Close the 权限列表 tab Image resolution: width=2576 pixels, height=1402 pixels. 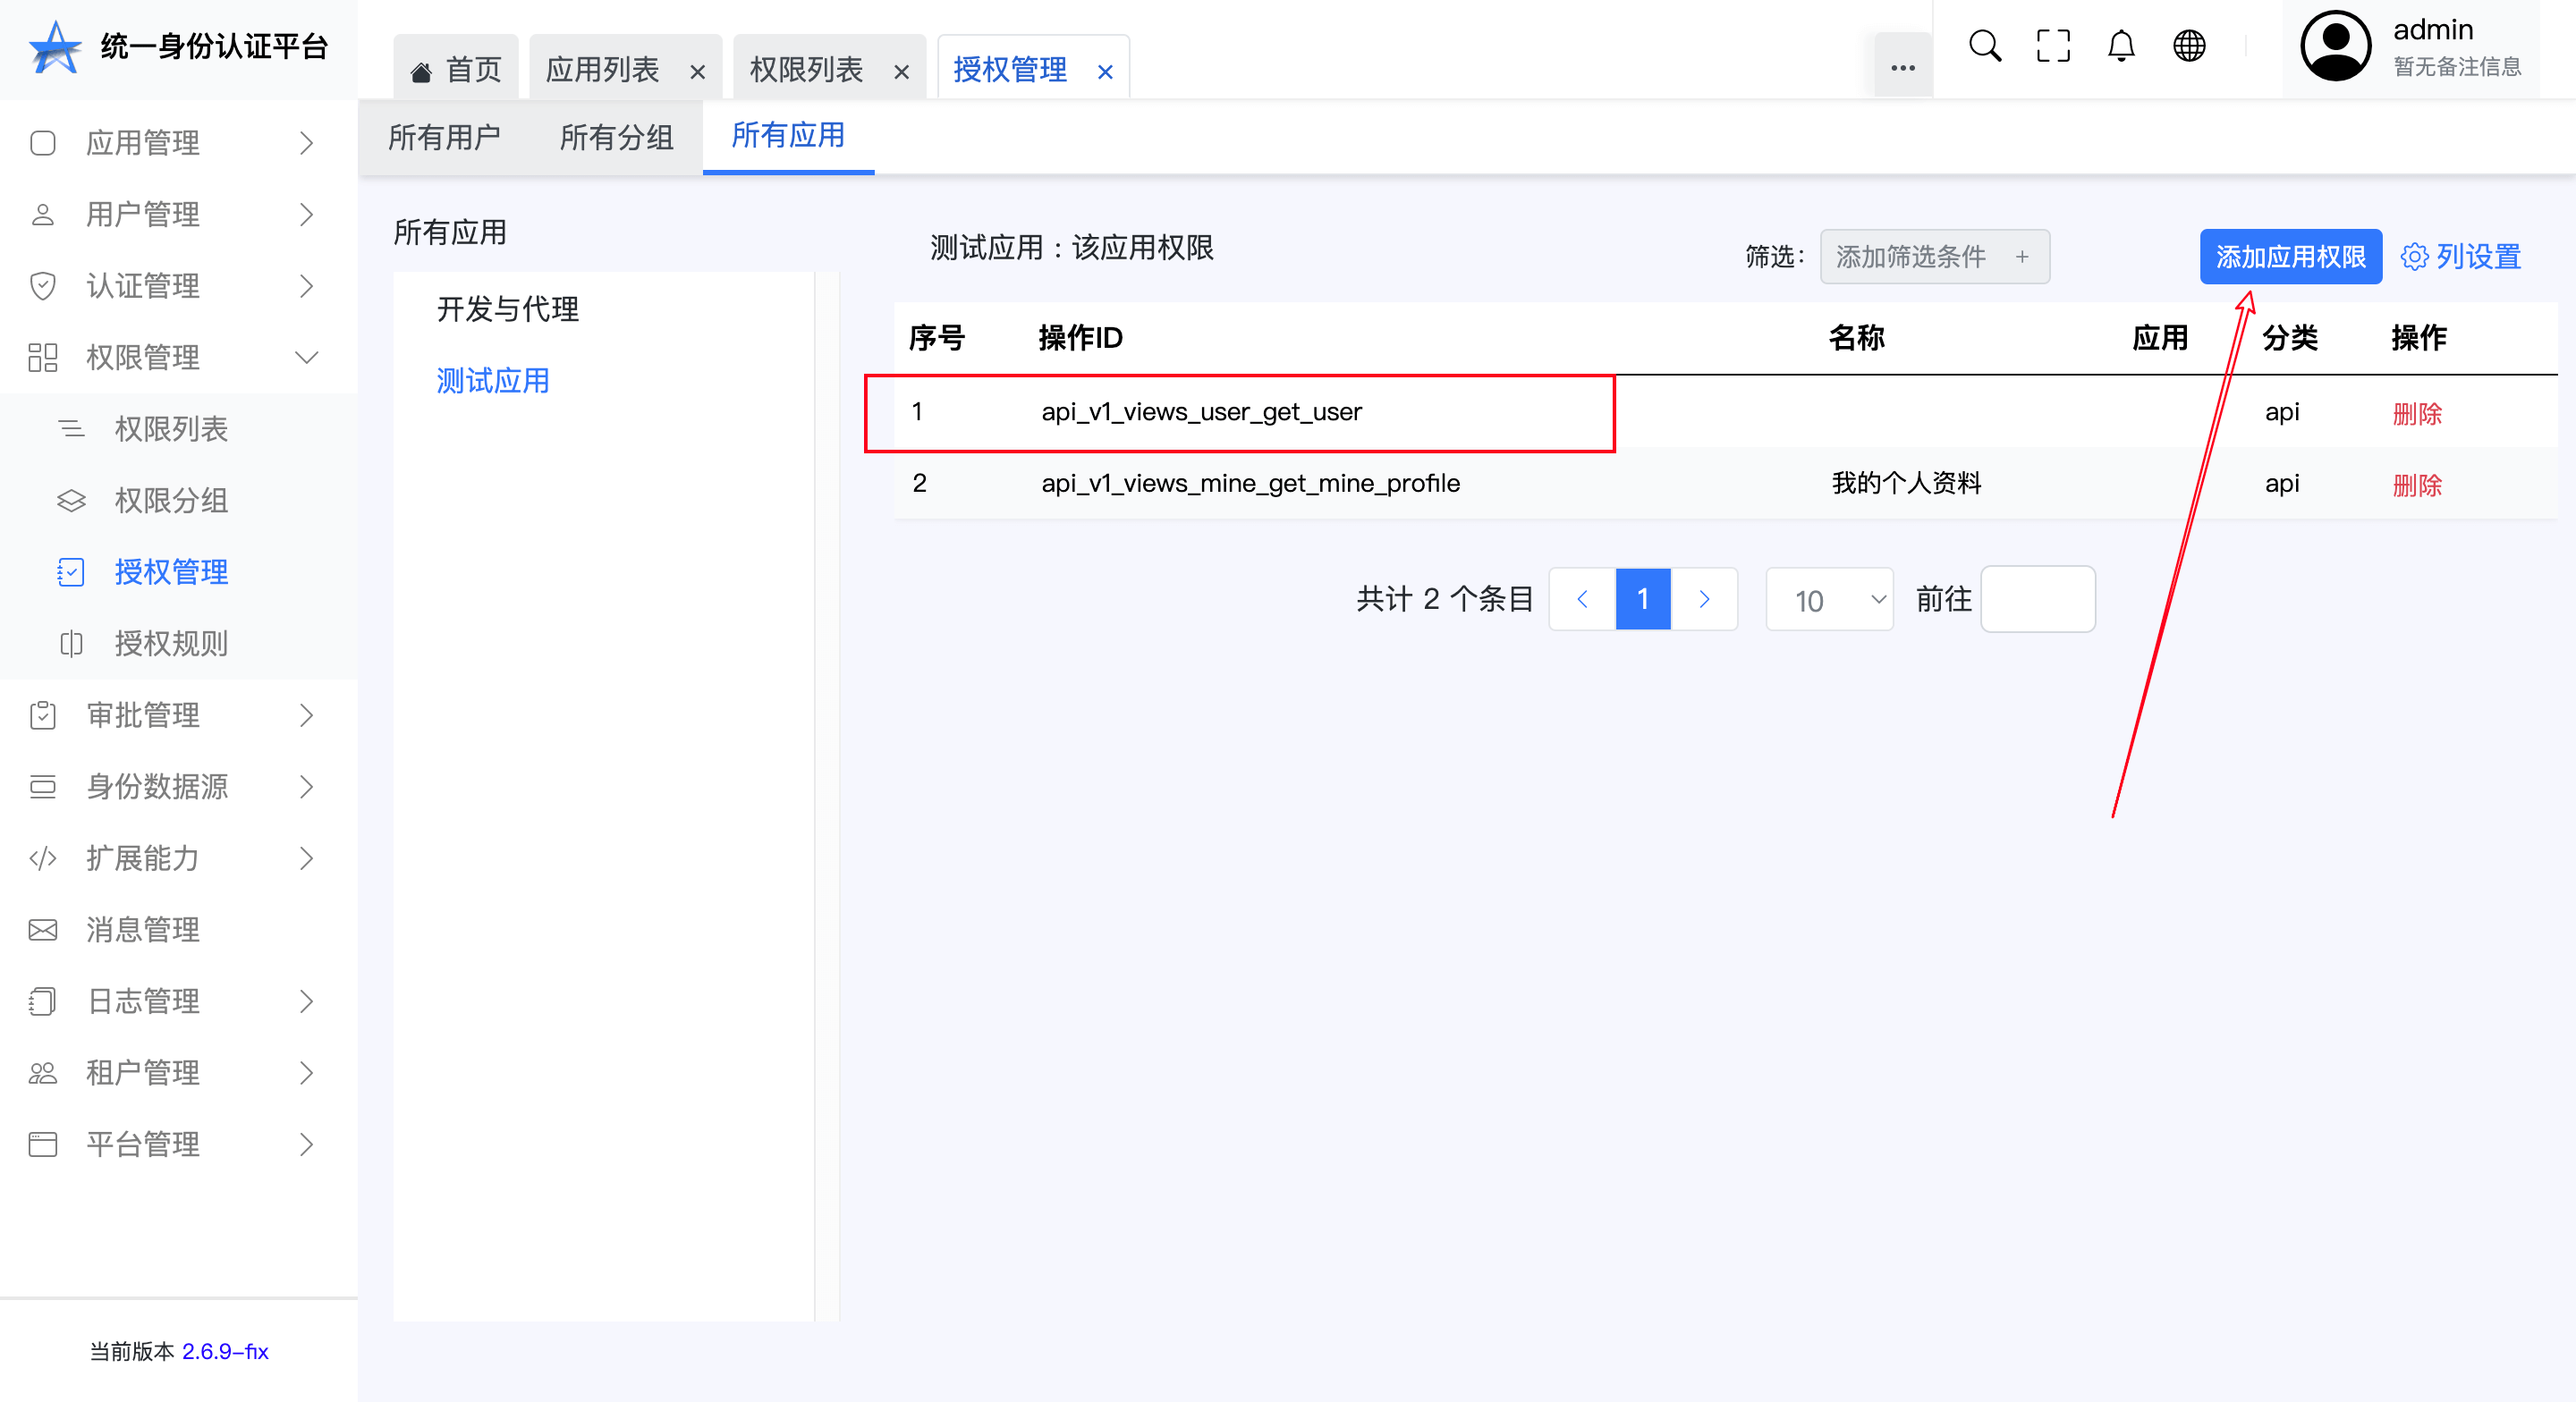coord(901,72)
